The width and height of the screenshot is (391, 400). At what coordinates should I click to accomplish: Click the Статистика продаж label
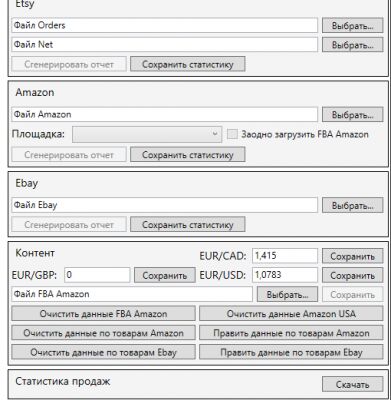coord(63,381)
